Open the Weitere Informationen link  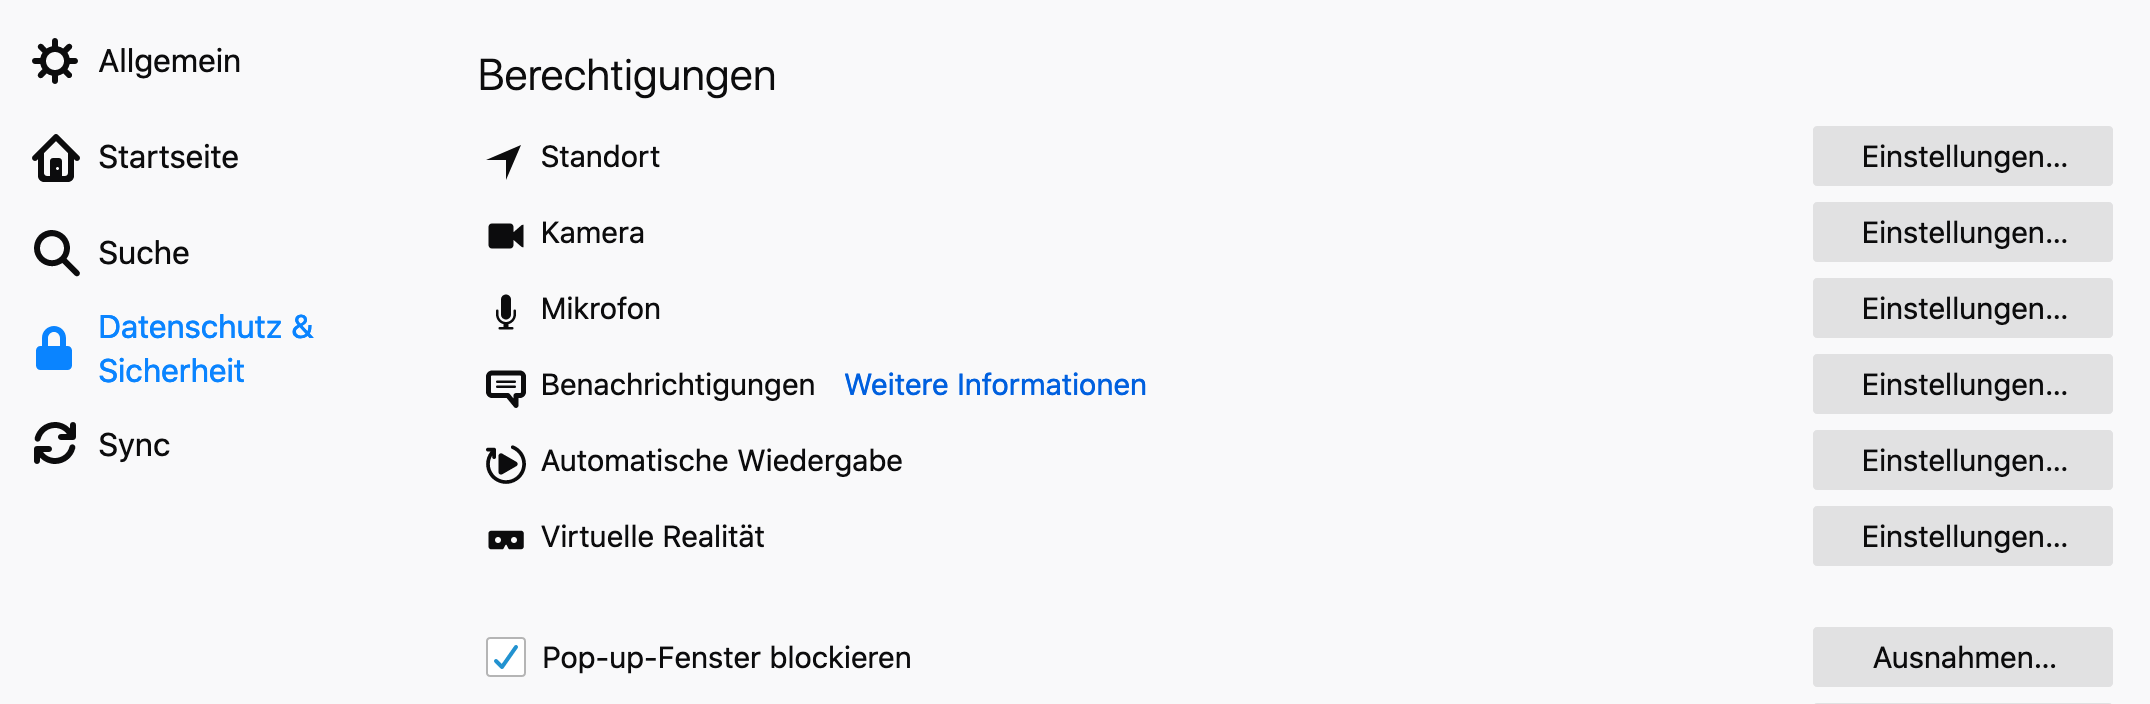click(995, 385)
